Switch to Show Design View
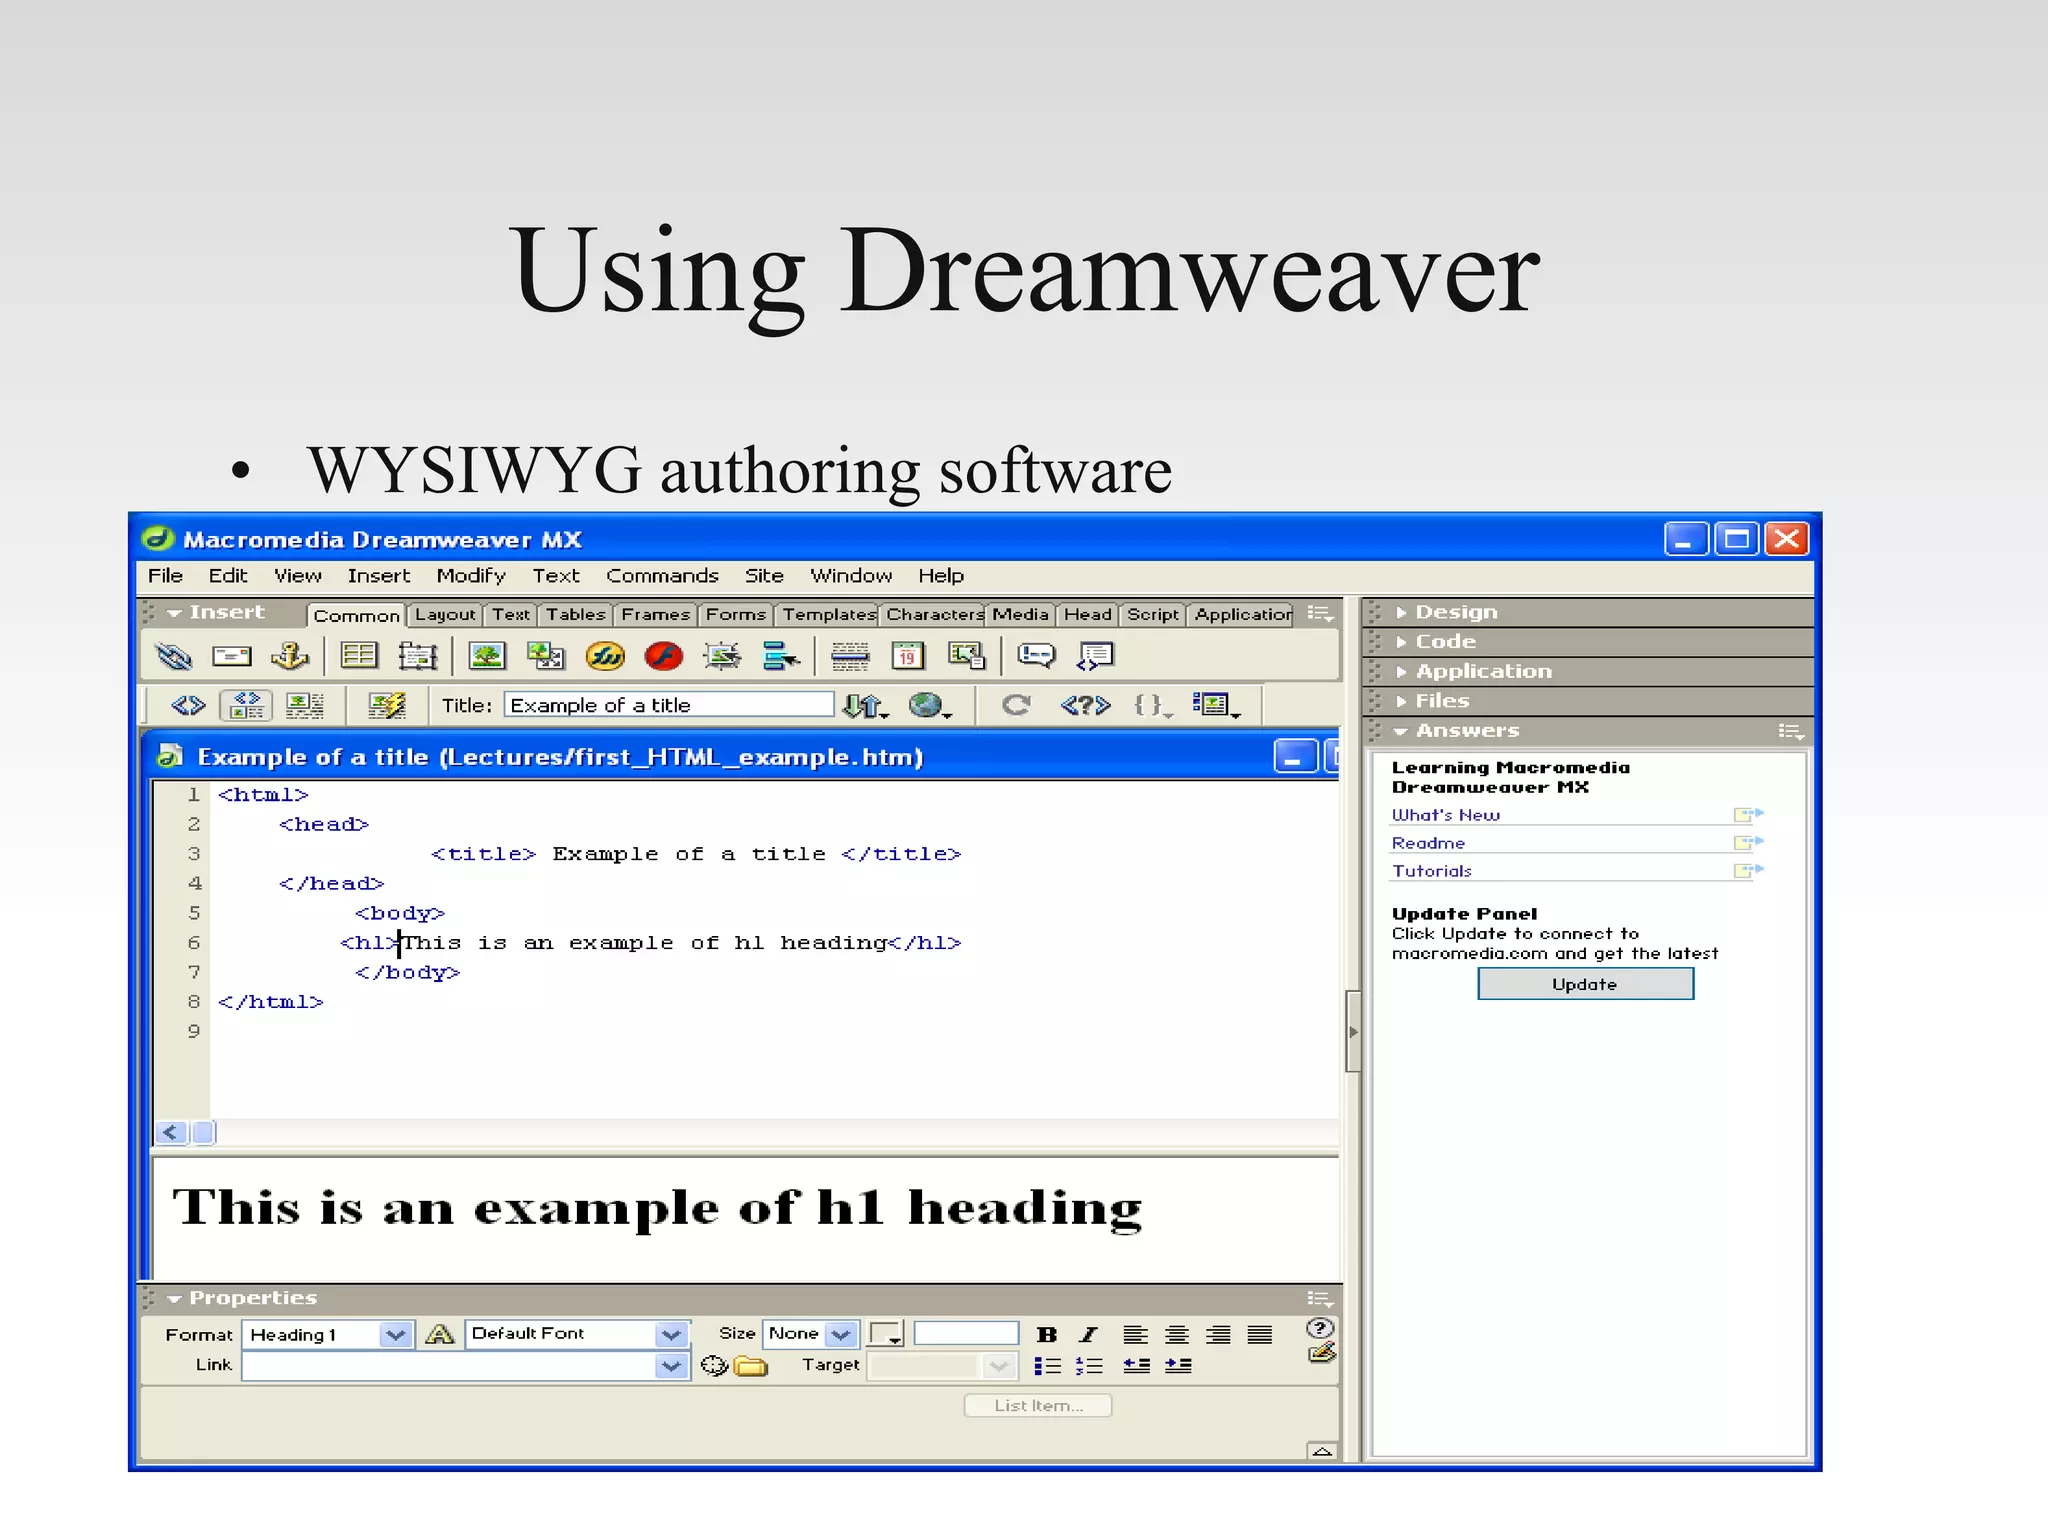Image resolution: width=2048 pixels, height=1536 pixels. [x=305, y=706]
